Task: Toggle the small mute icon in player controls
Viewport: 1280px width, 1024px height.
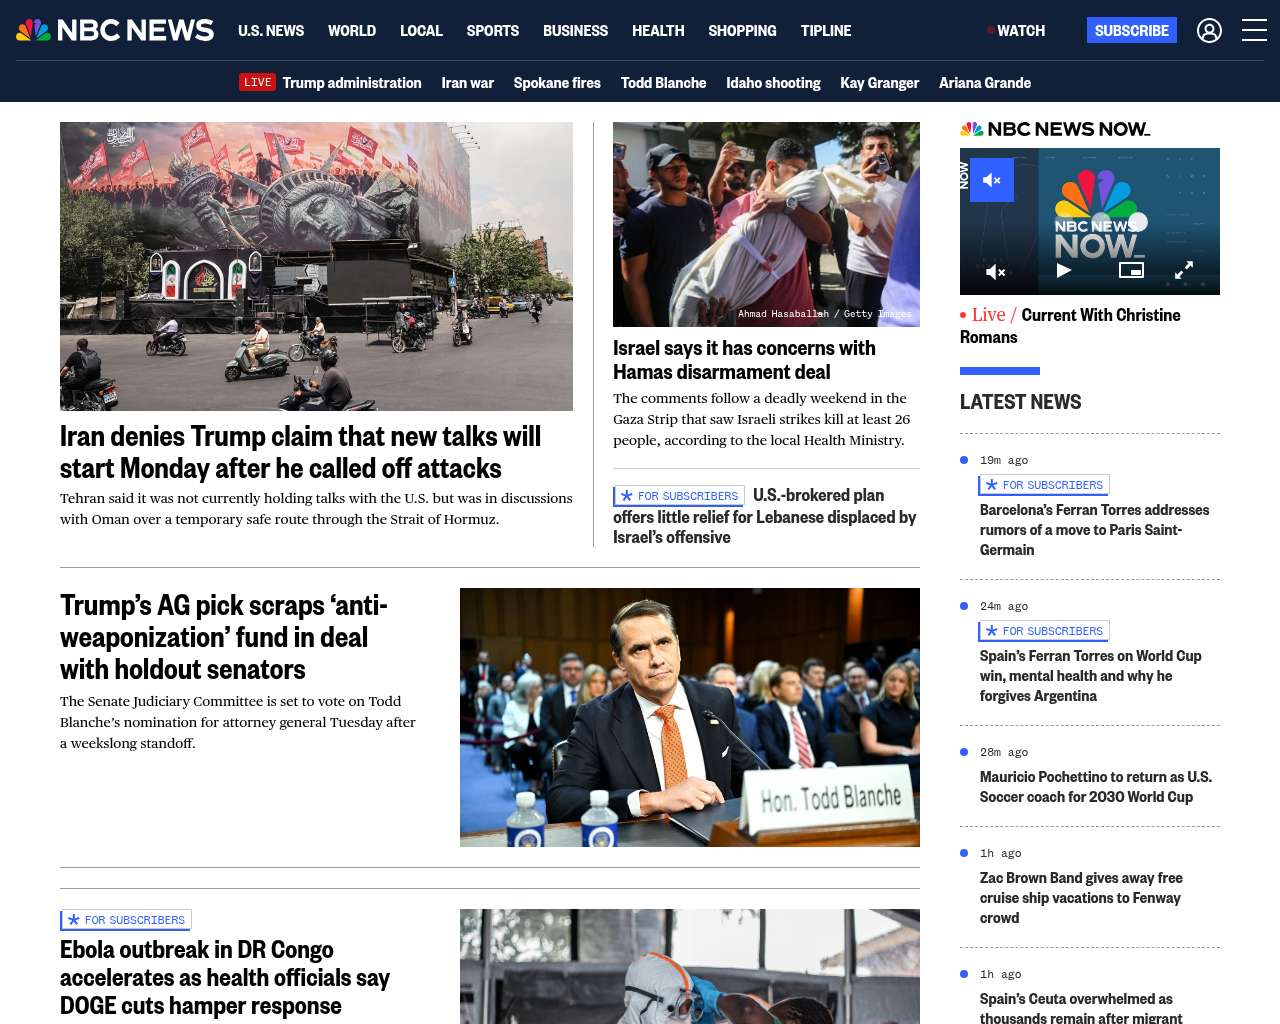Action: pyautogui.click(x=996, y=271)
